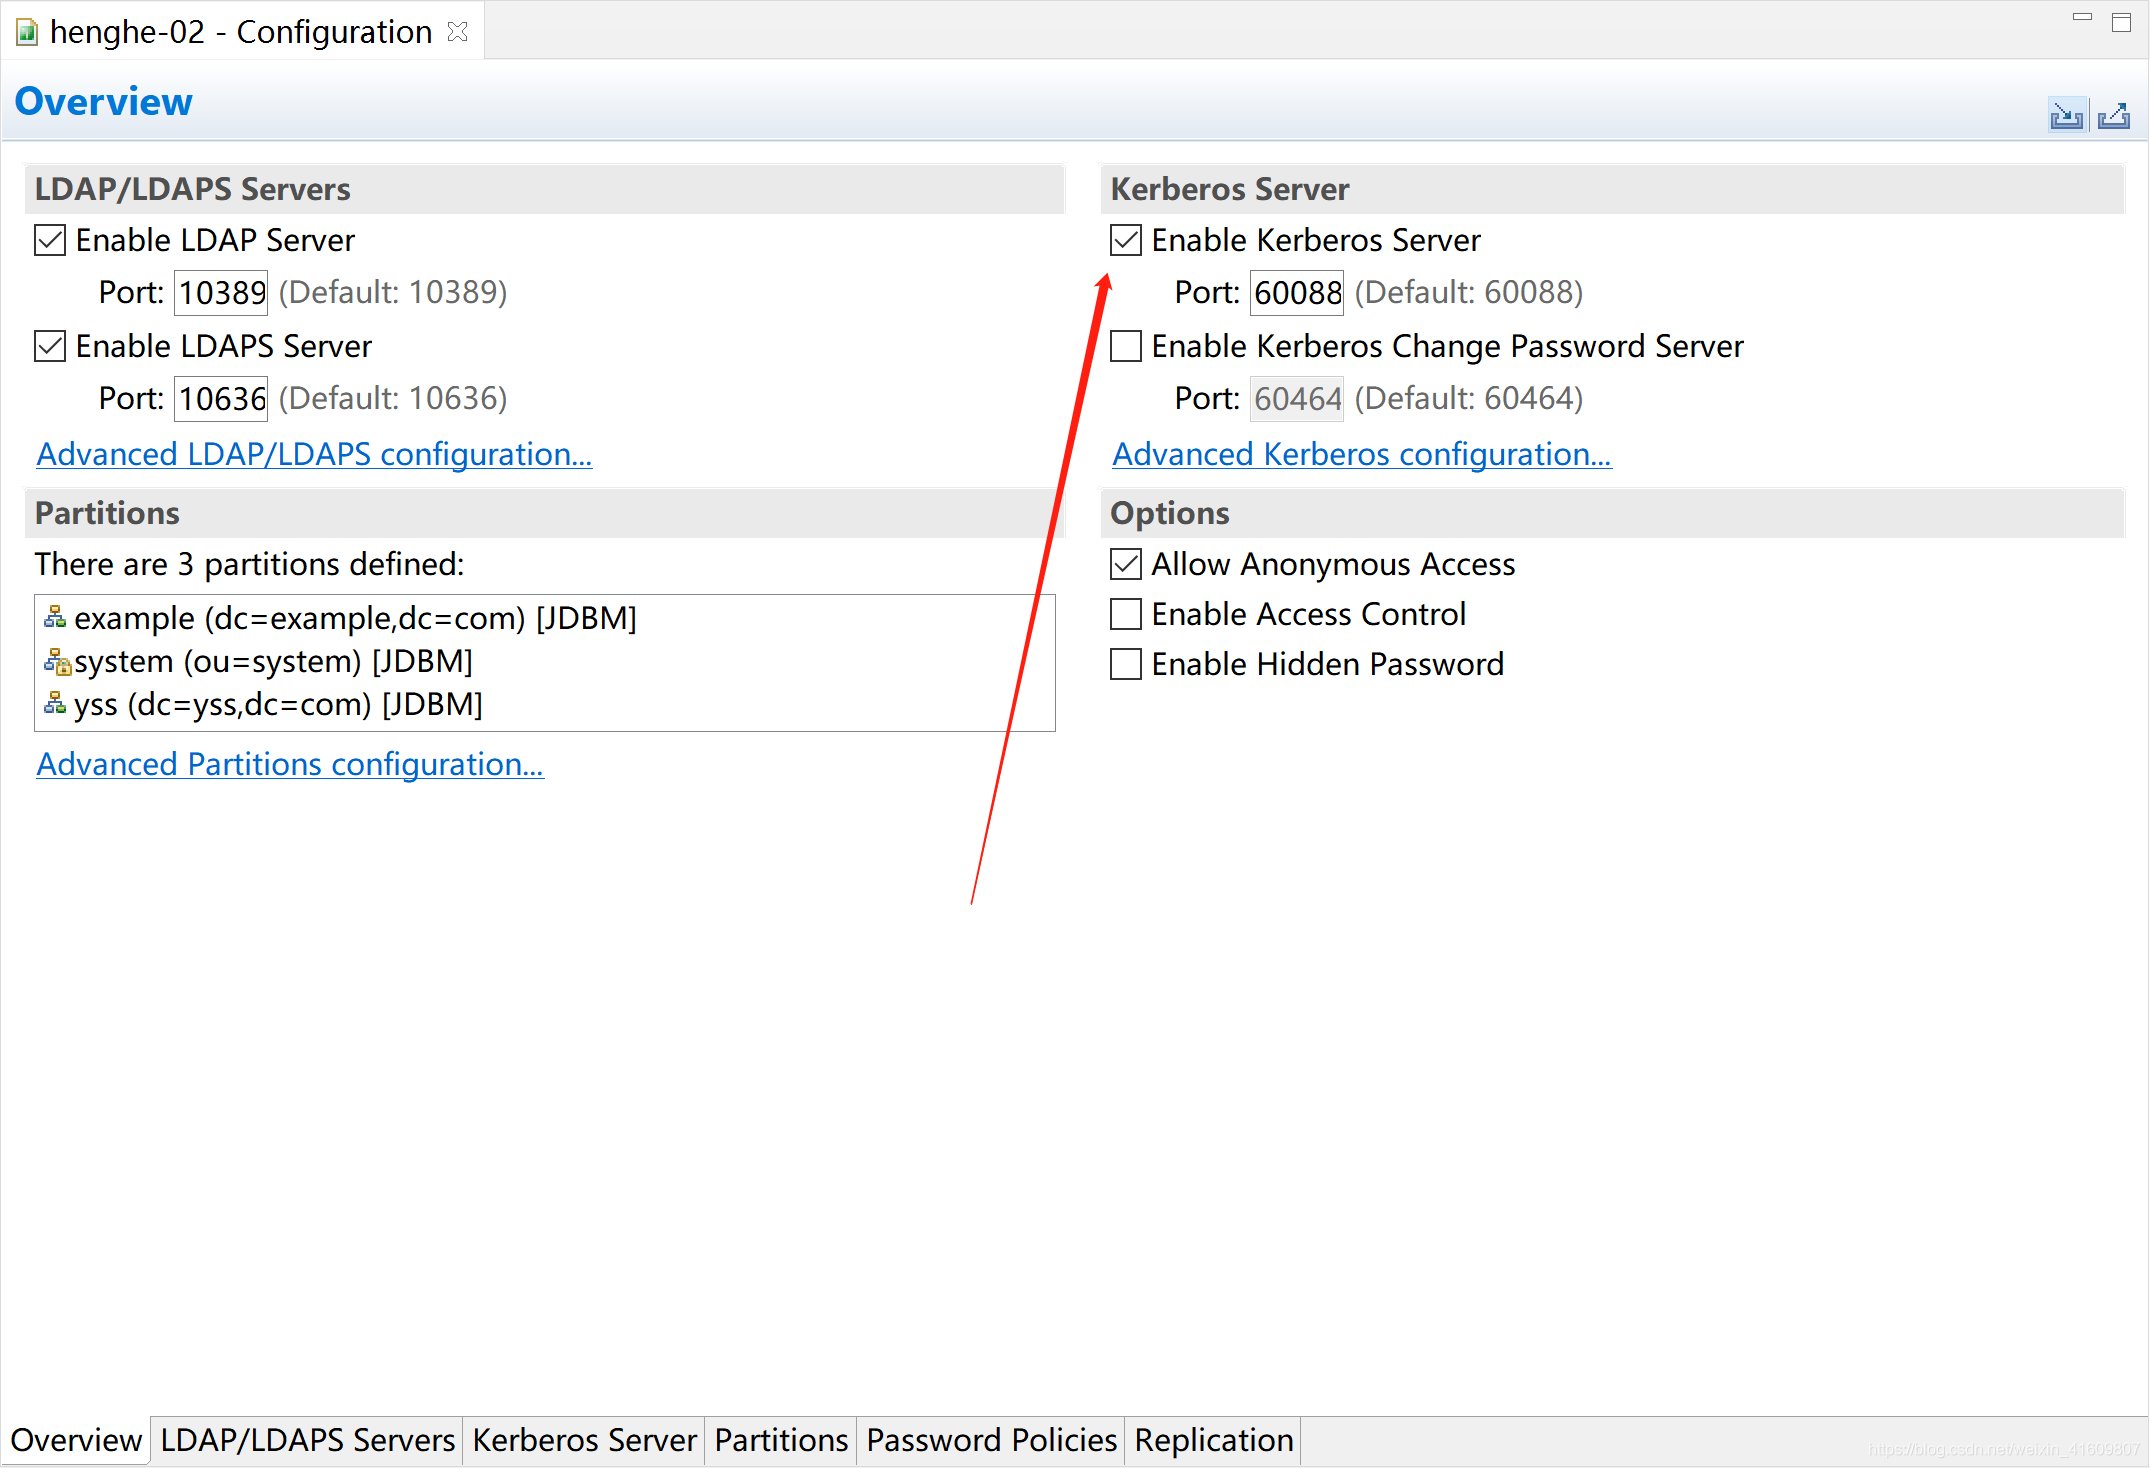Click the Overview page title
This screenshot has height=1468, width=2150.
104,102
